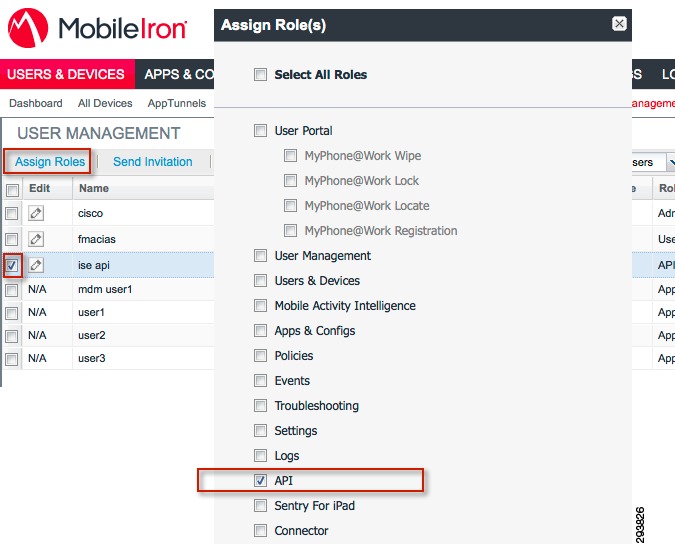Image resolution: width=675 pixels, height=544 pixels.
Task: Enable the Sentry For iPad role
Action: pyautogui.click(x=260, y=505)
